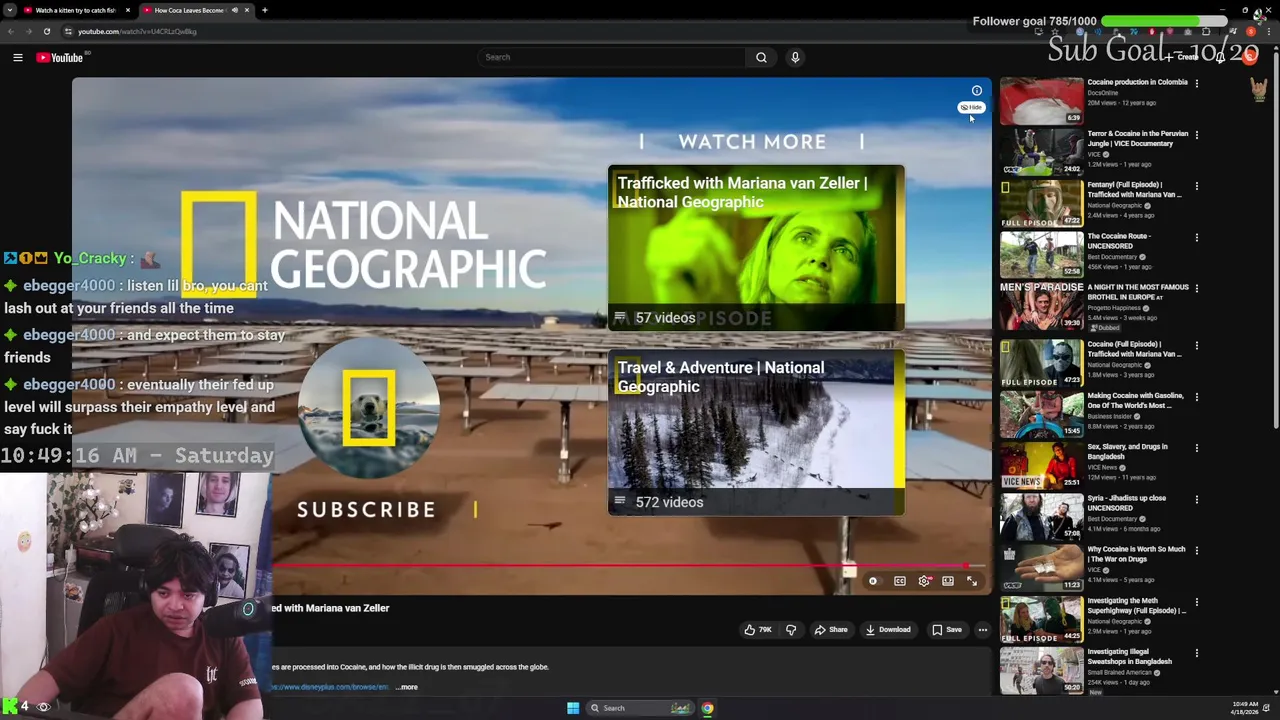Open 'Fentanyl (Full Episode)' video title
This screenshot has width=1280, height=720.
pos(1135,189)
